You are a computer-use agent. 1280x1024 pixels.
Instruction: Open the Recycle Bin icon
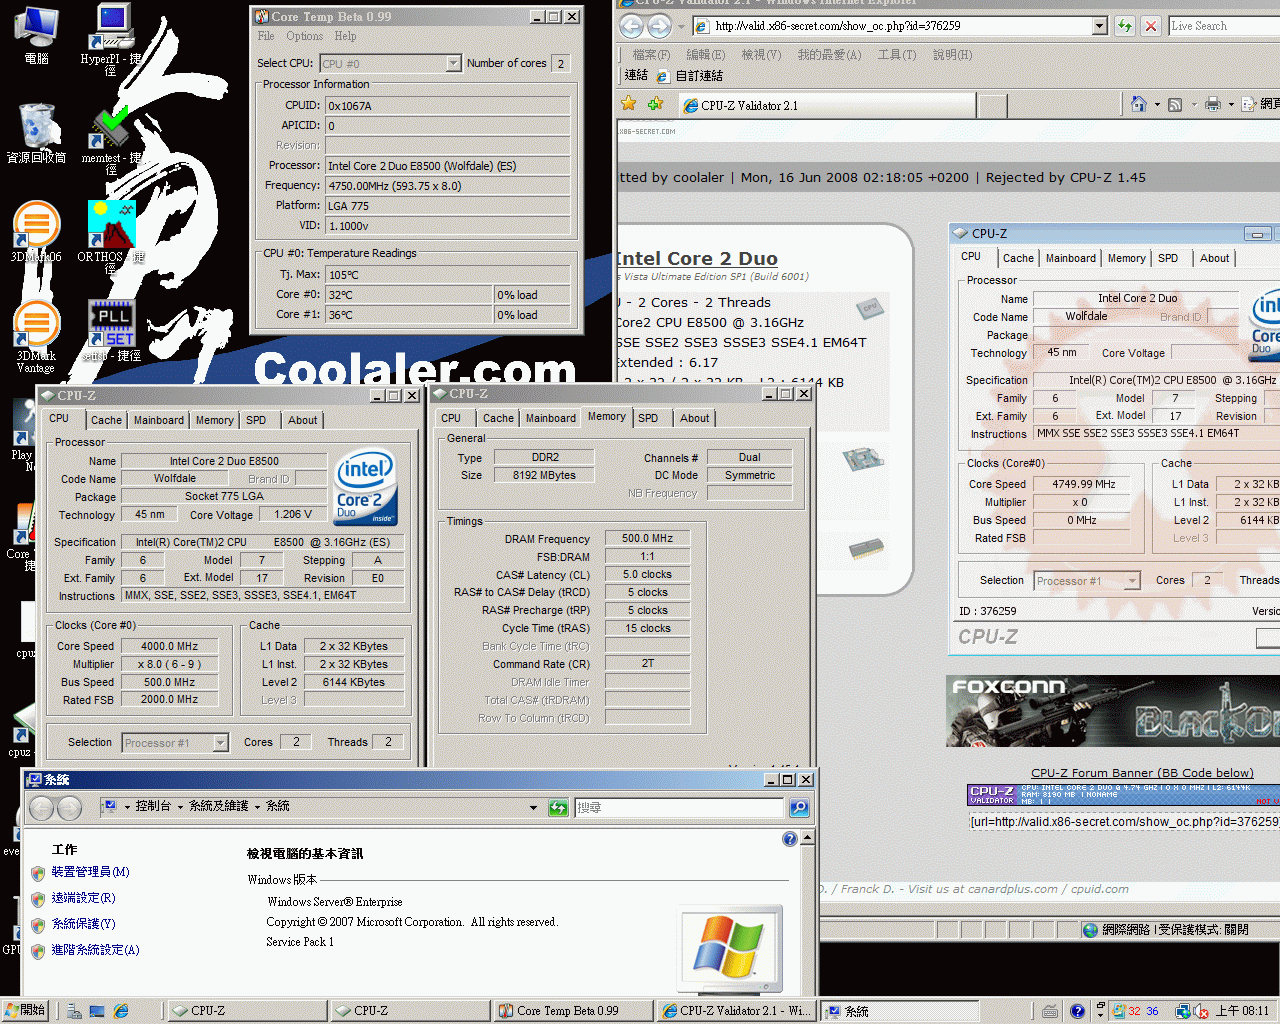36,133
